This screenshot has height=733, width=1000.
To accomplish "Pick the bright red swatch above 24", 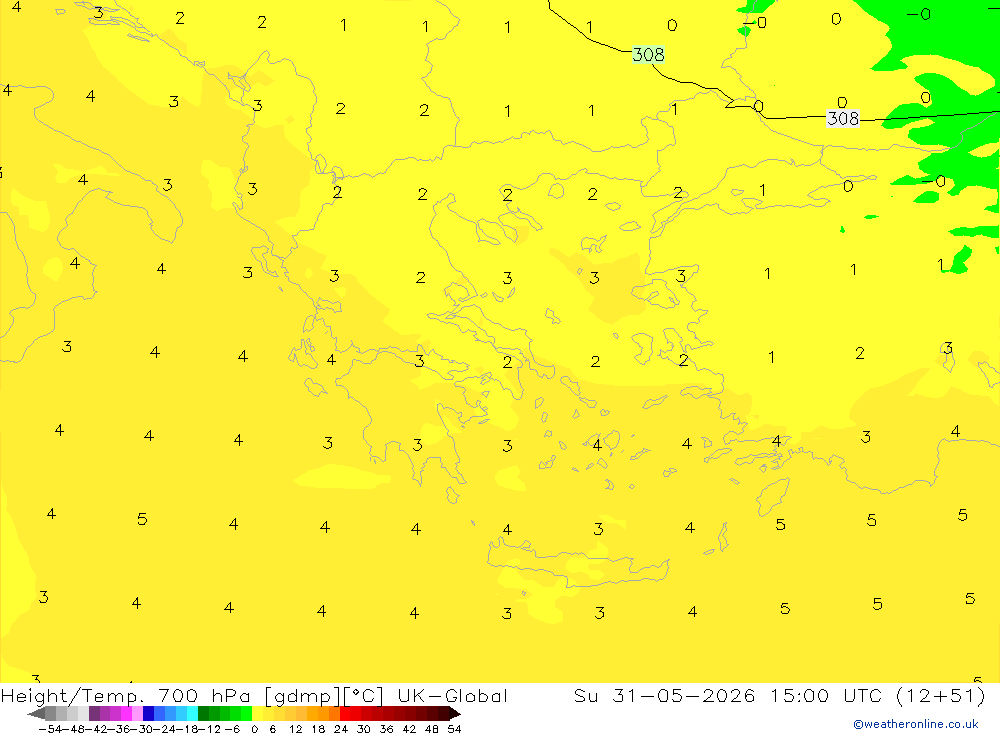I will pos(345,713).
